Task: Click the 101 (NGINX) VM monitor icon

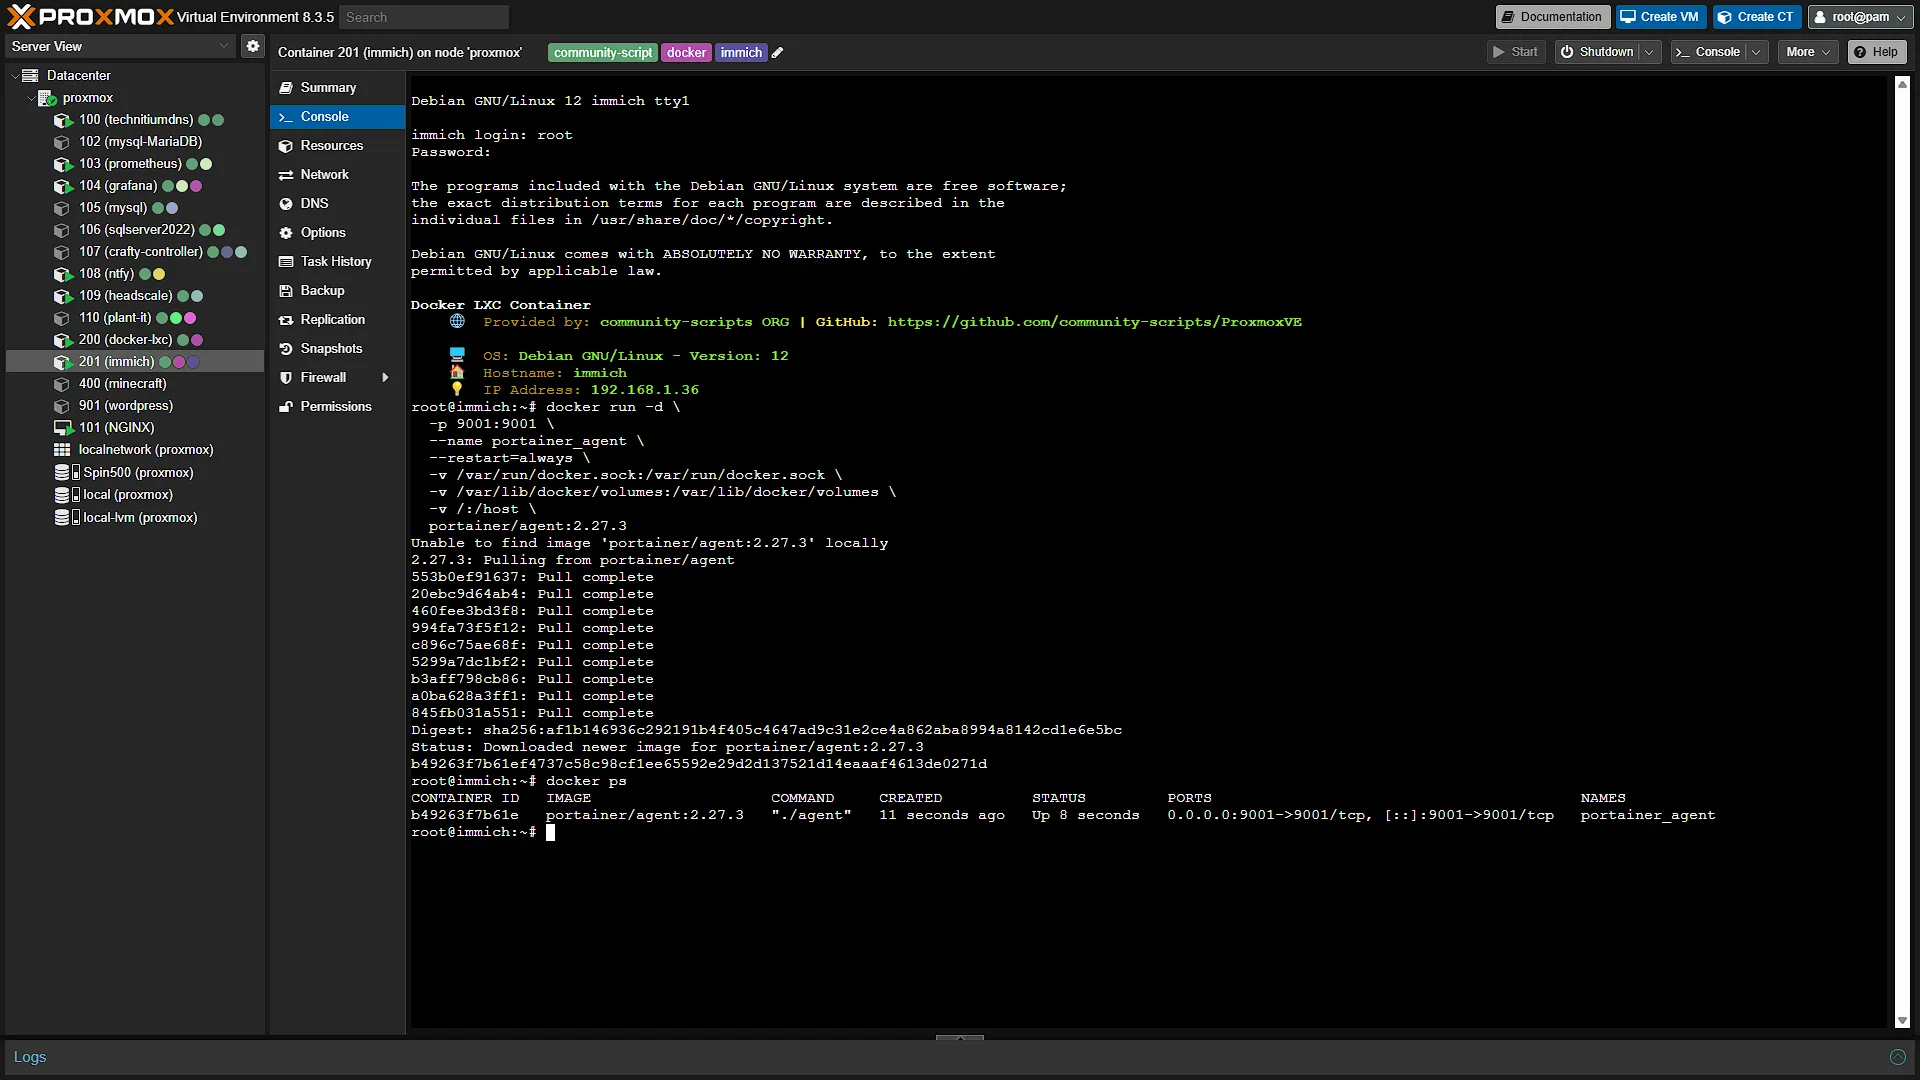Action: pos(63,428)
